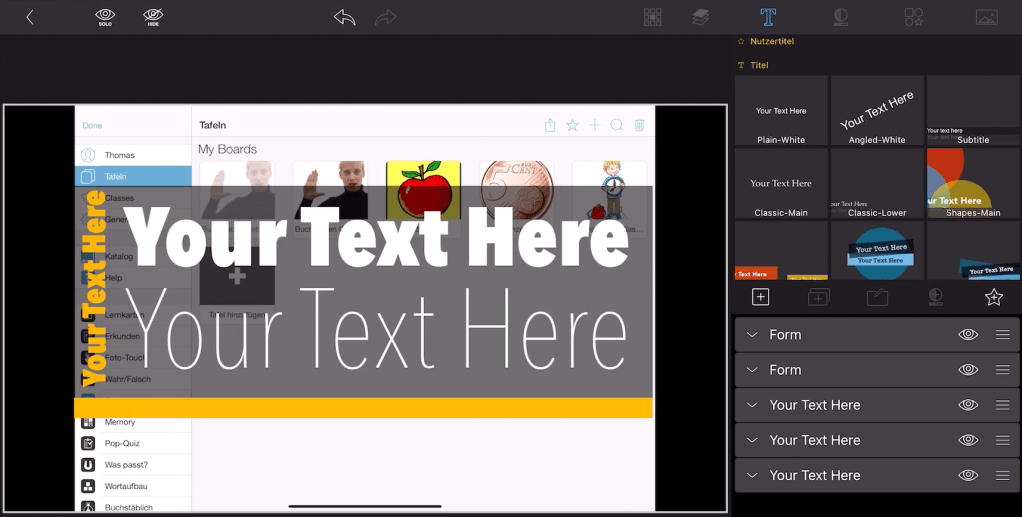Expand the first Form layer chevron
The width and height of the screenshot is (1022, 517).
point(752,335)
